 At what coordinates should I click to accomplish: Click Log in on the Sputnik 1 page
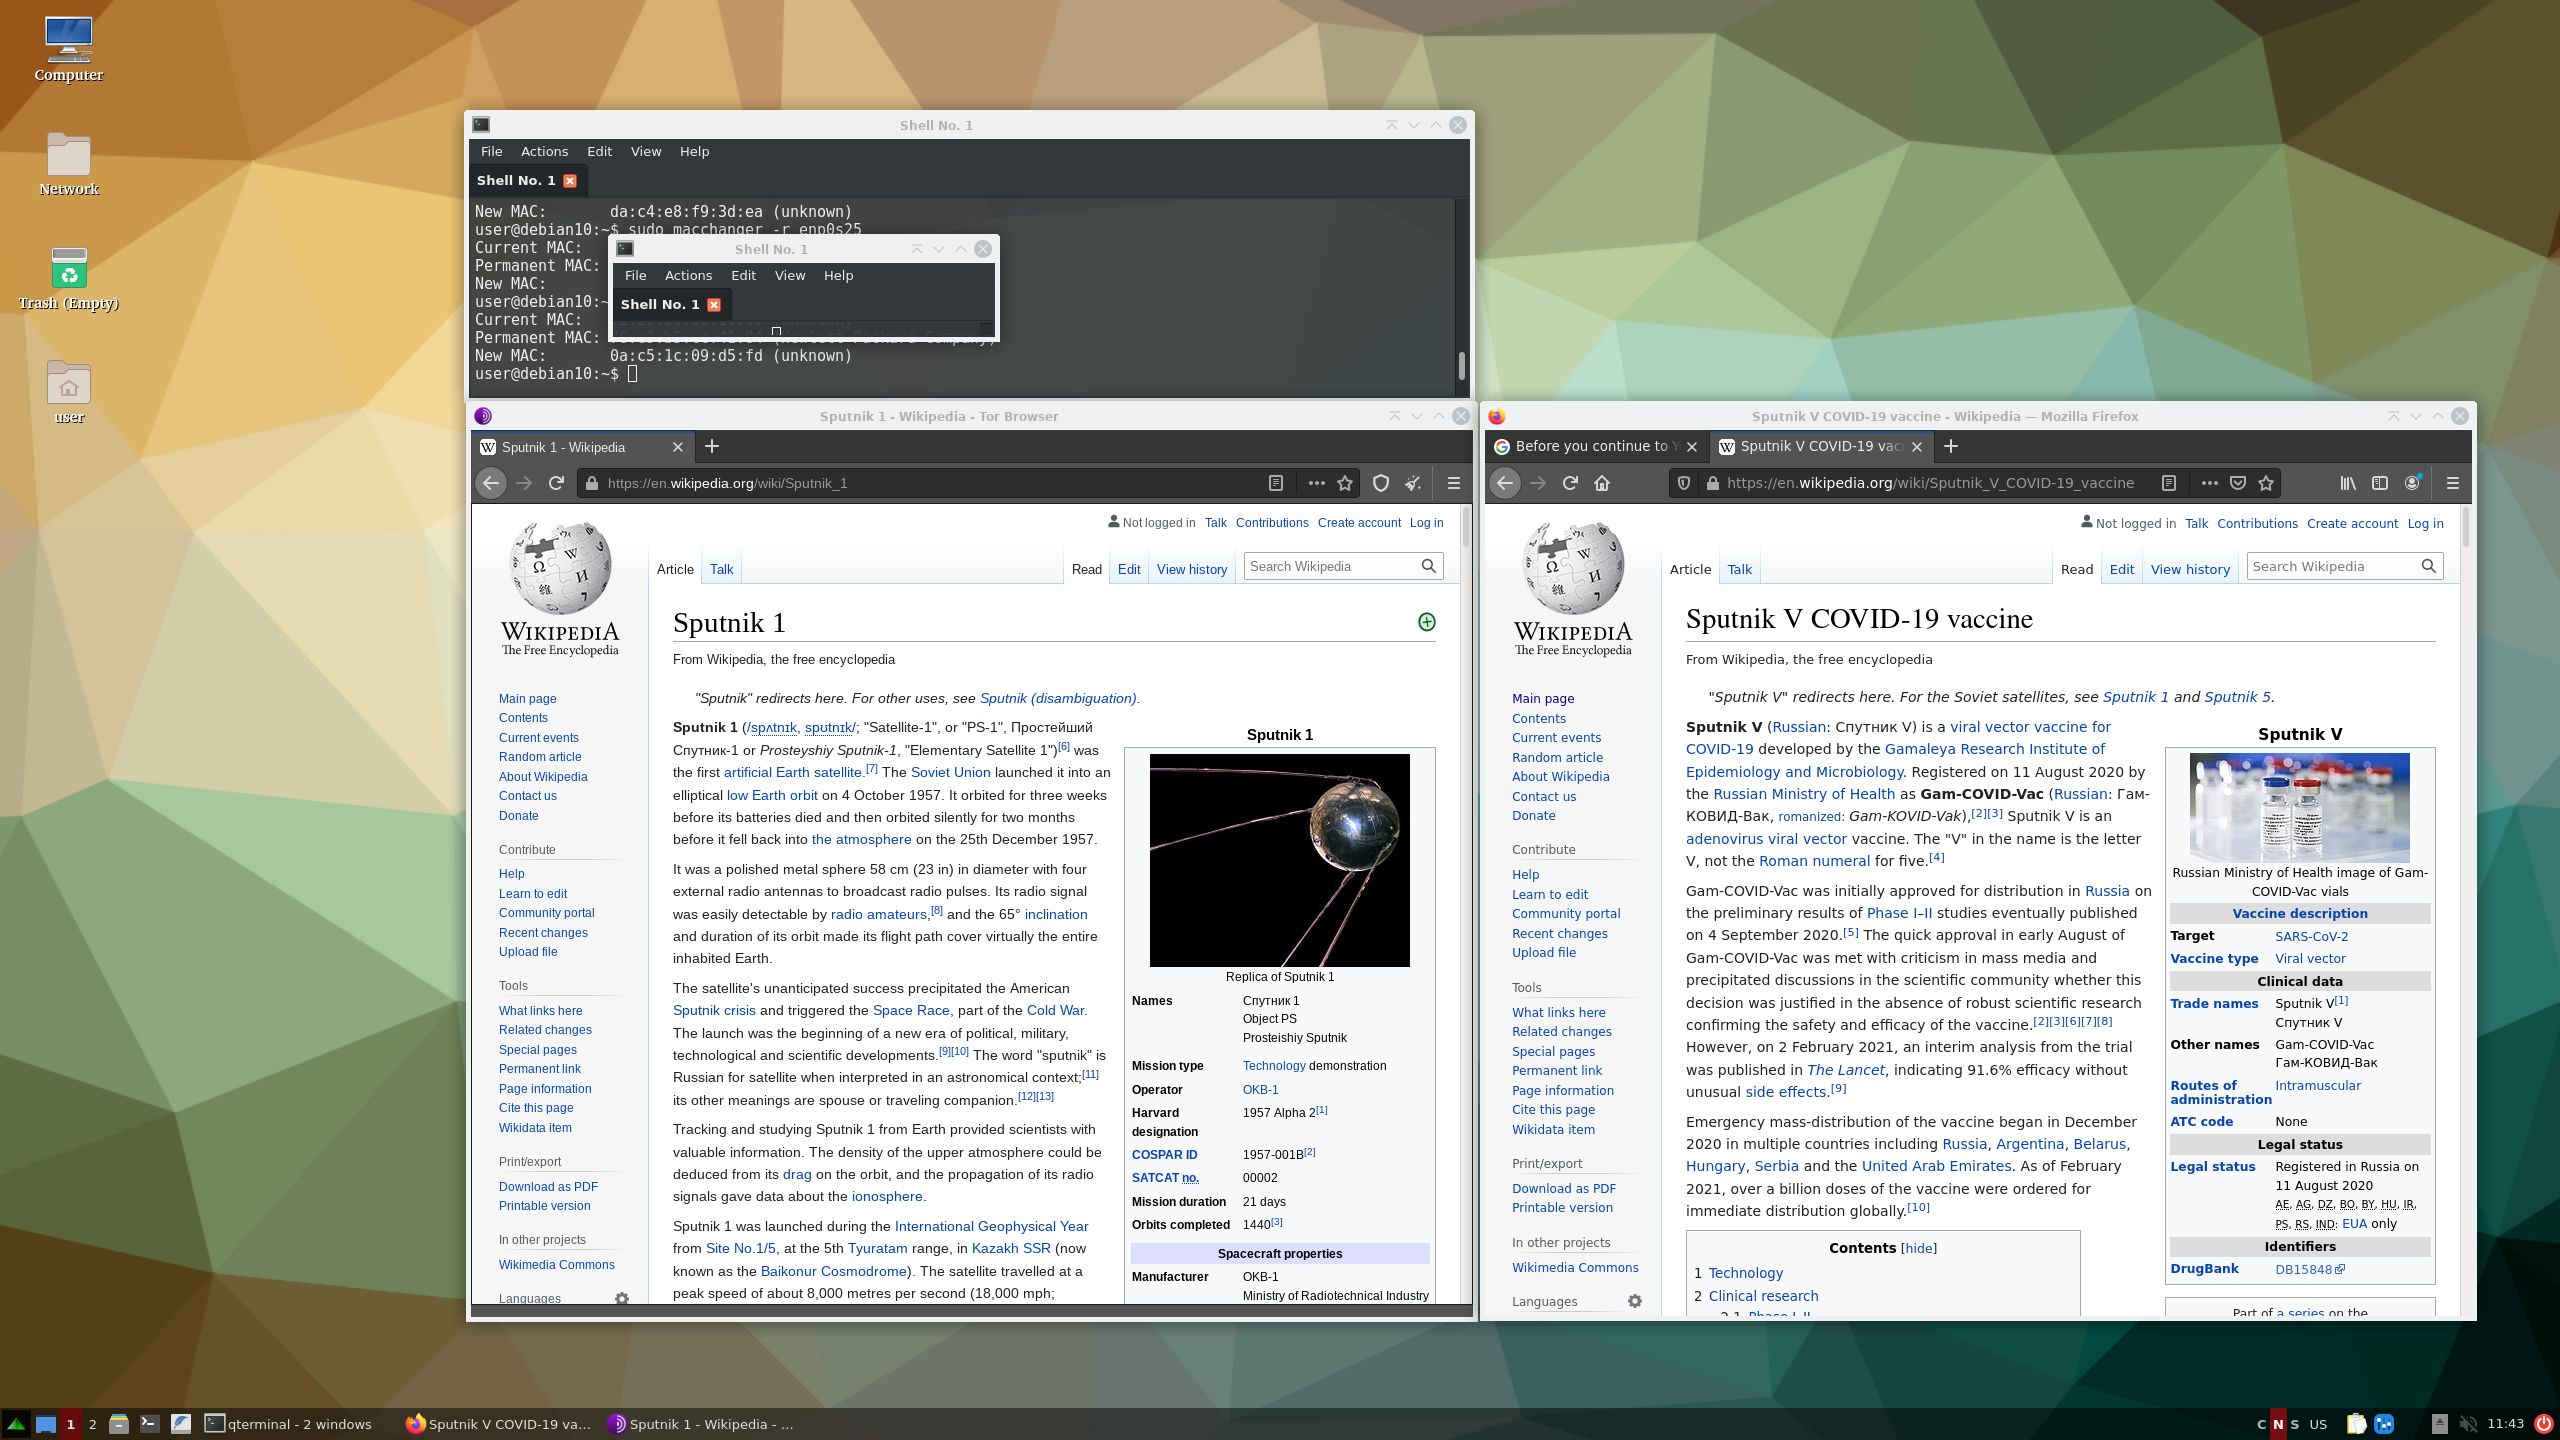click(1426, 523)
